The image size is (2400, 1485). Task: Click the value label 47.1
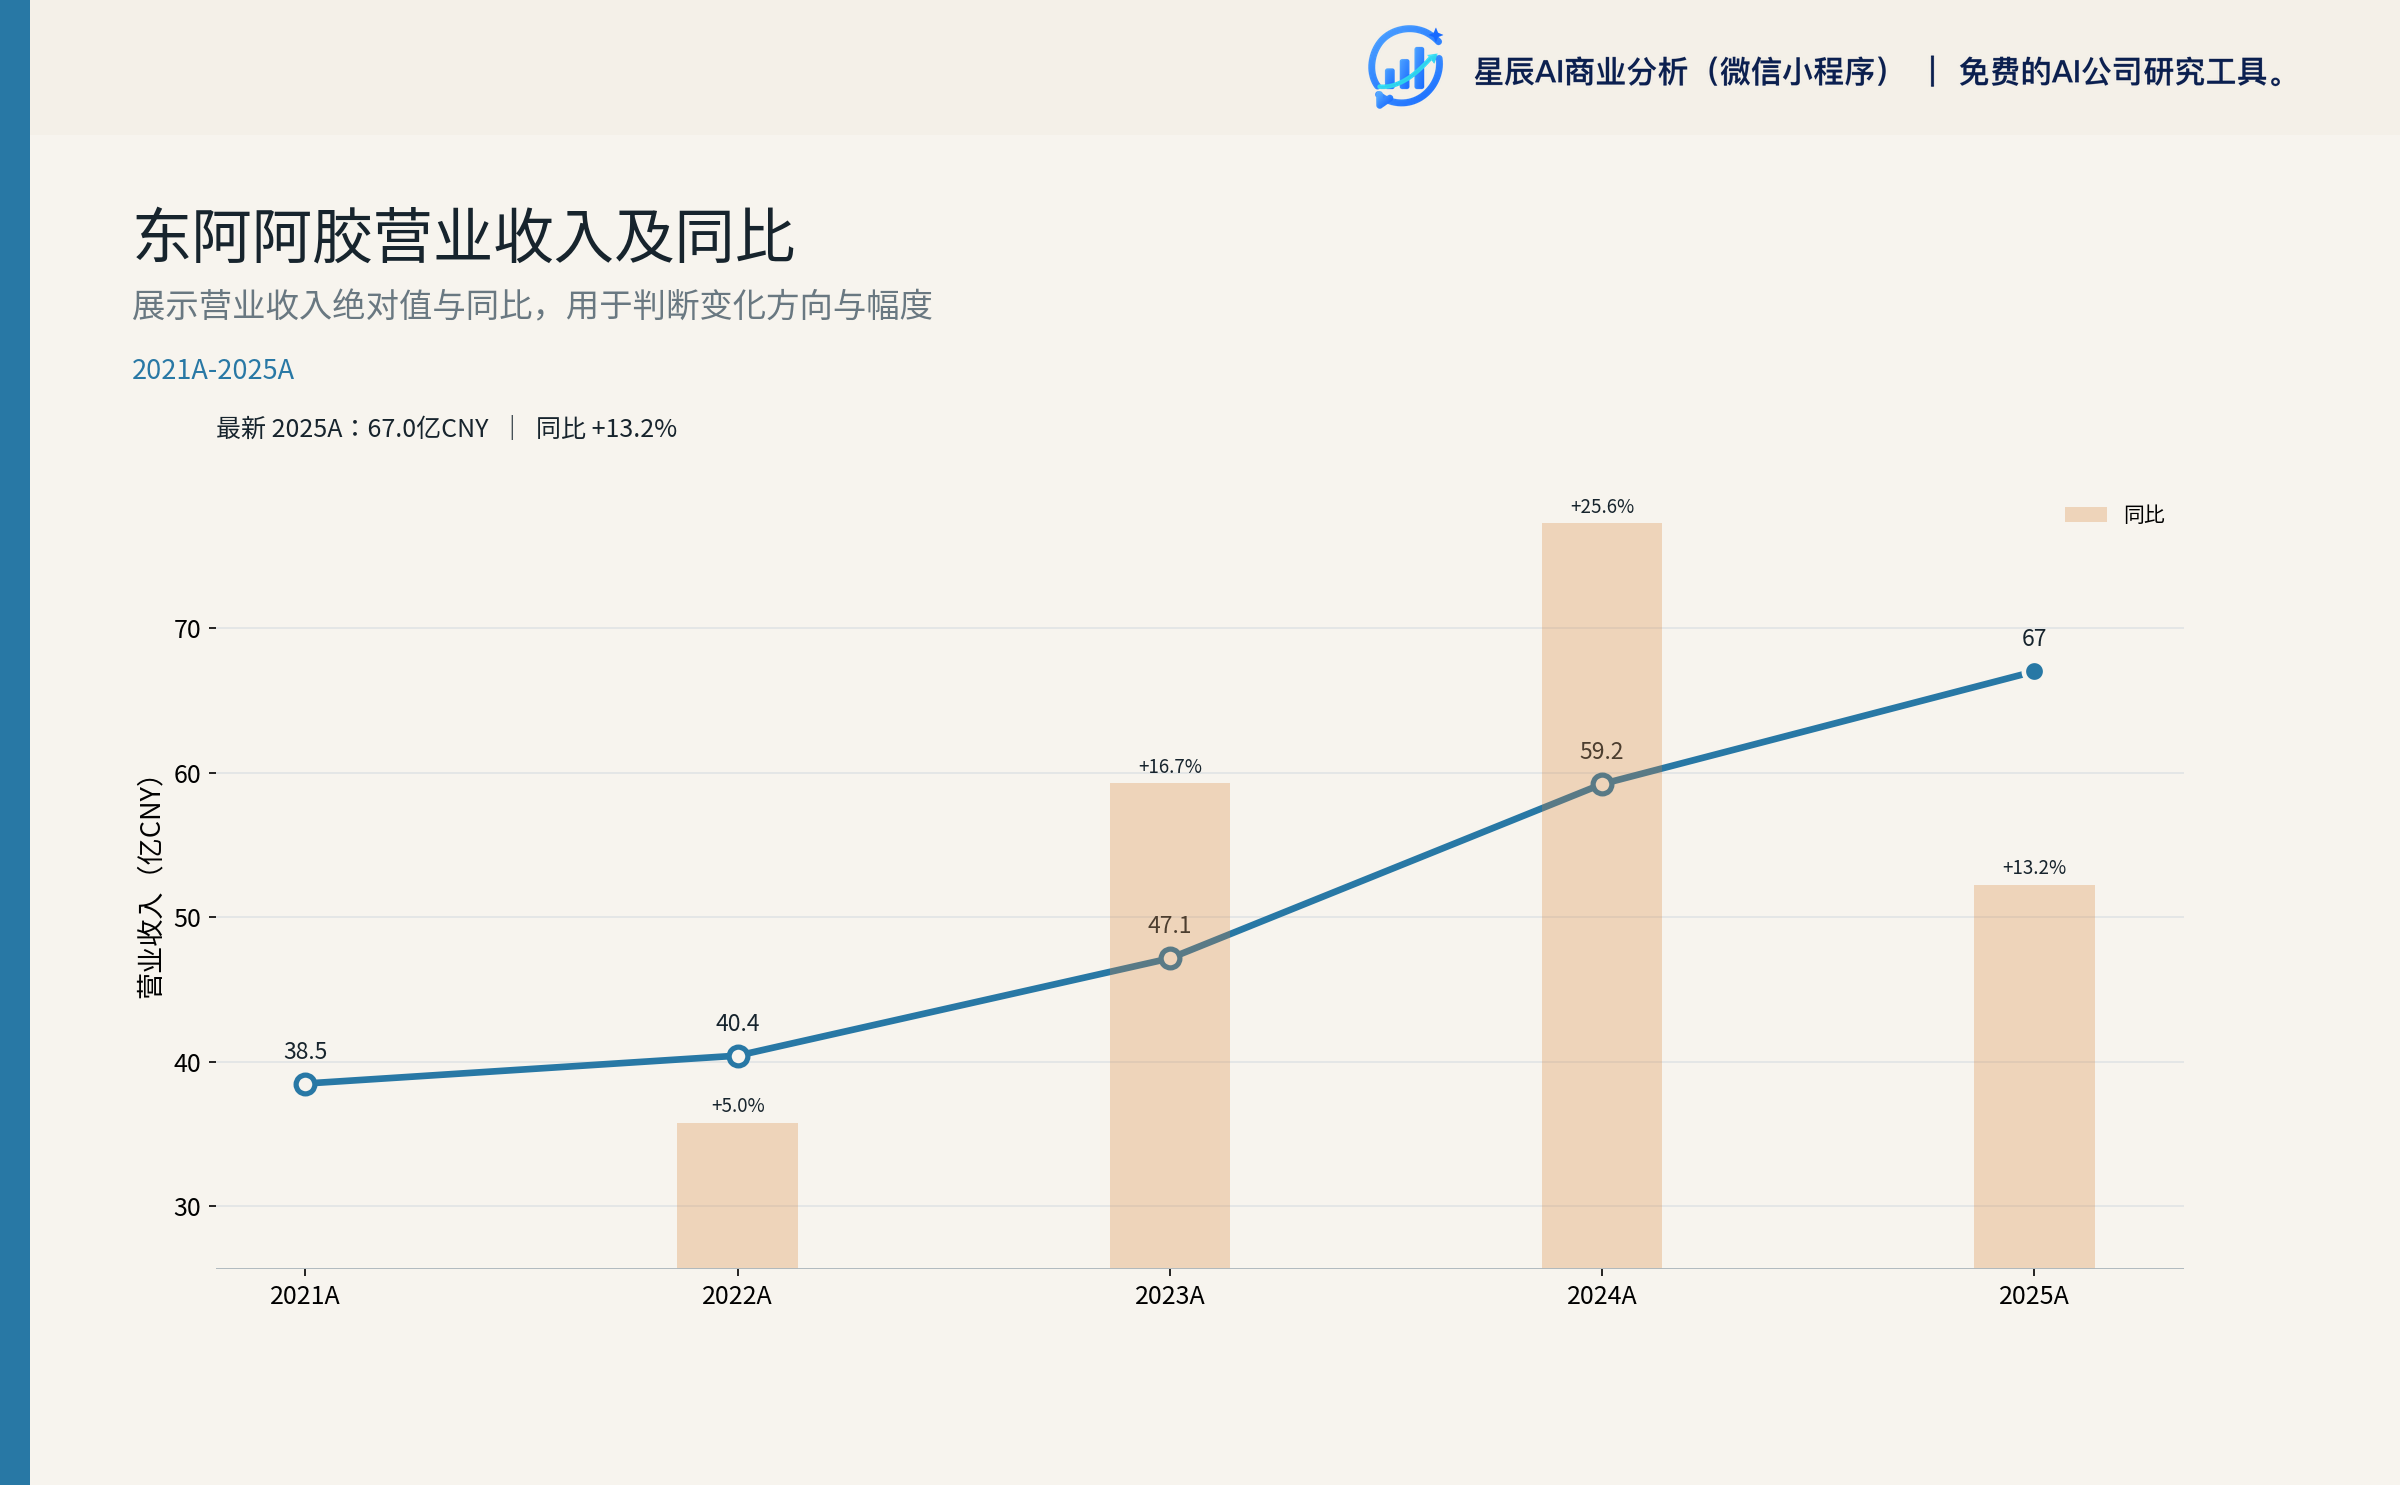pos(1169,925)
